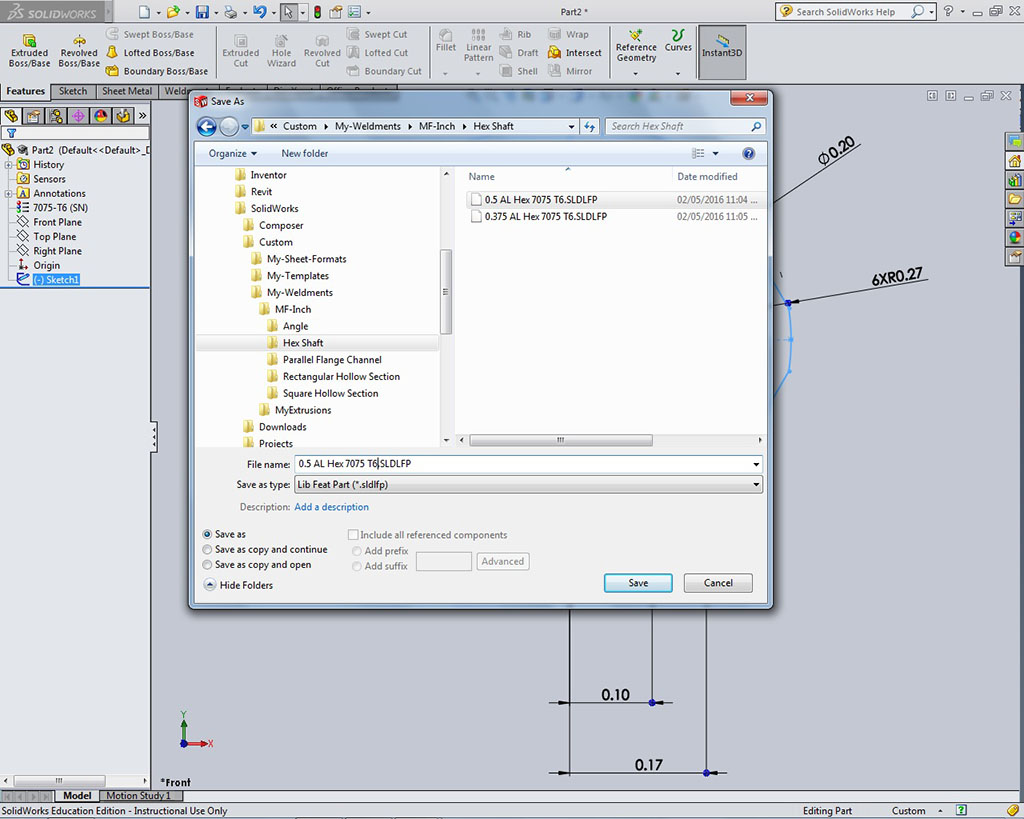Image resolution: width=1024 pixels, height=819 pixels.
Task: Open the Reference Geometry tool
Action: (x=636, y=46)
